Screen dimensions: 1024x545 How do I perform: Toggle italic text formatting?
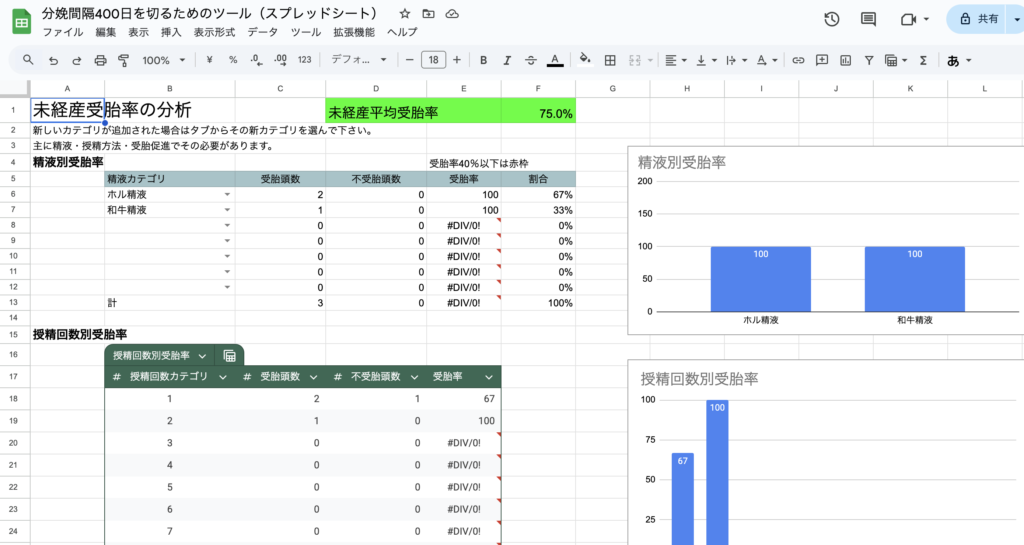[507, 60]
